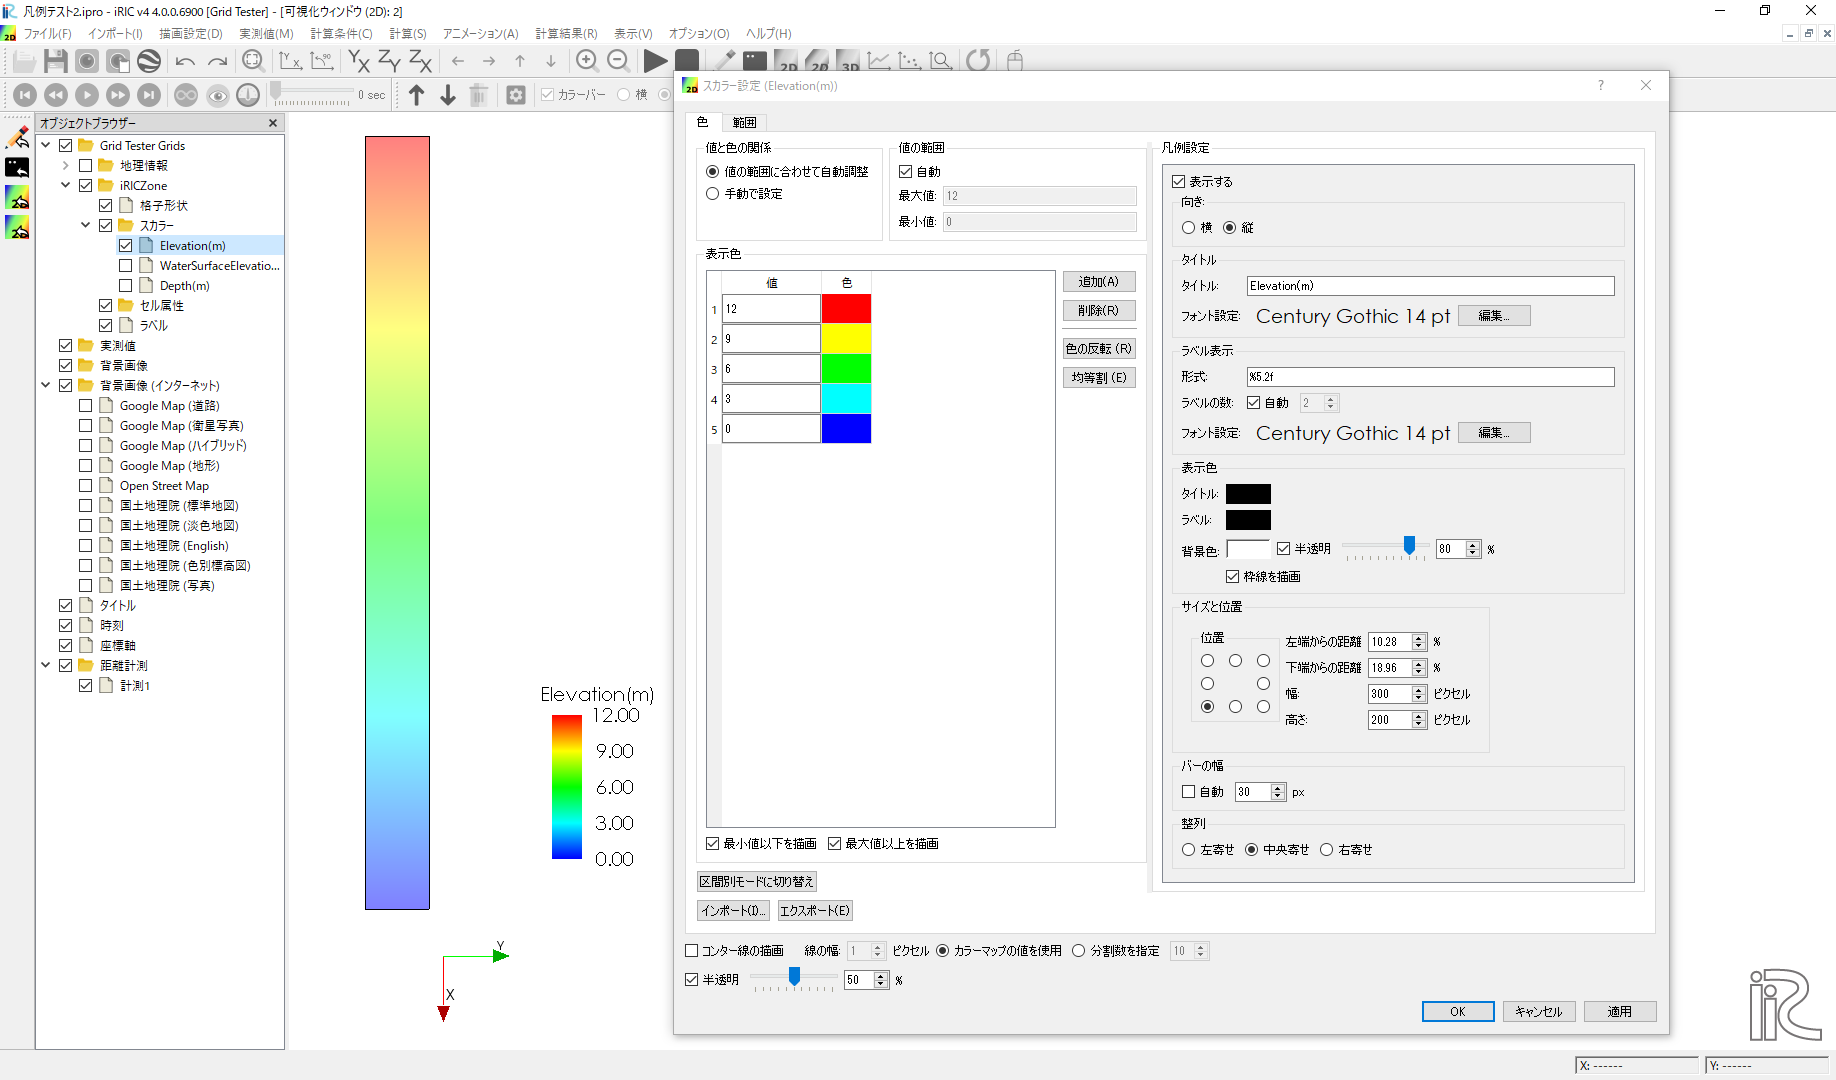
Task: Select the 右寄せ alignment radio button
Action: click(1327, 850)
